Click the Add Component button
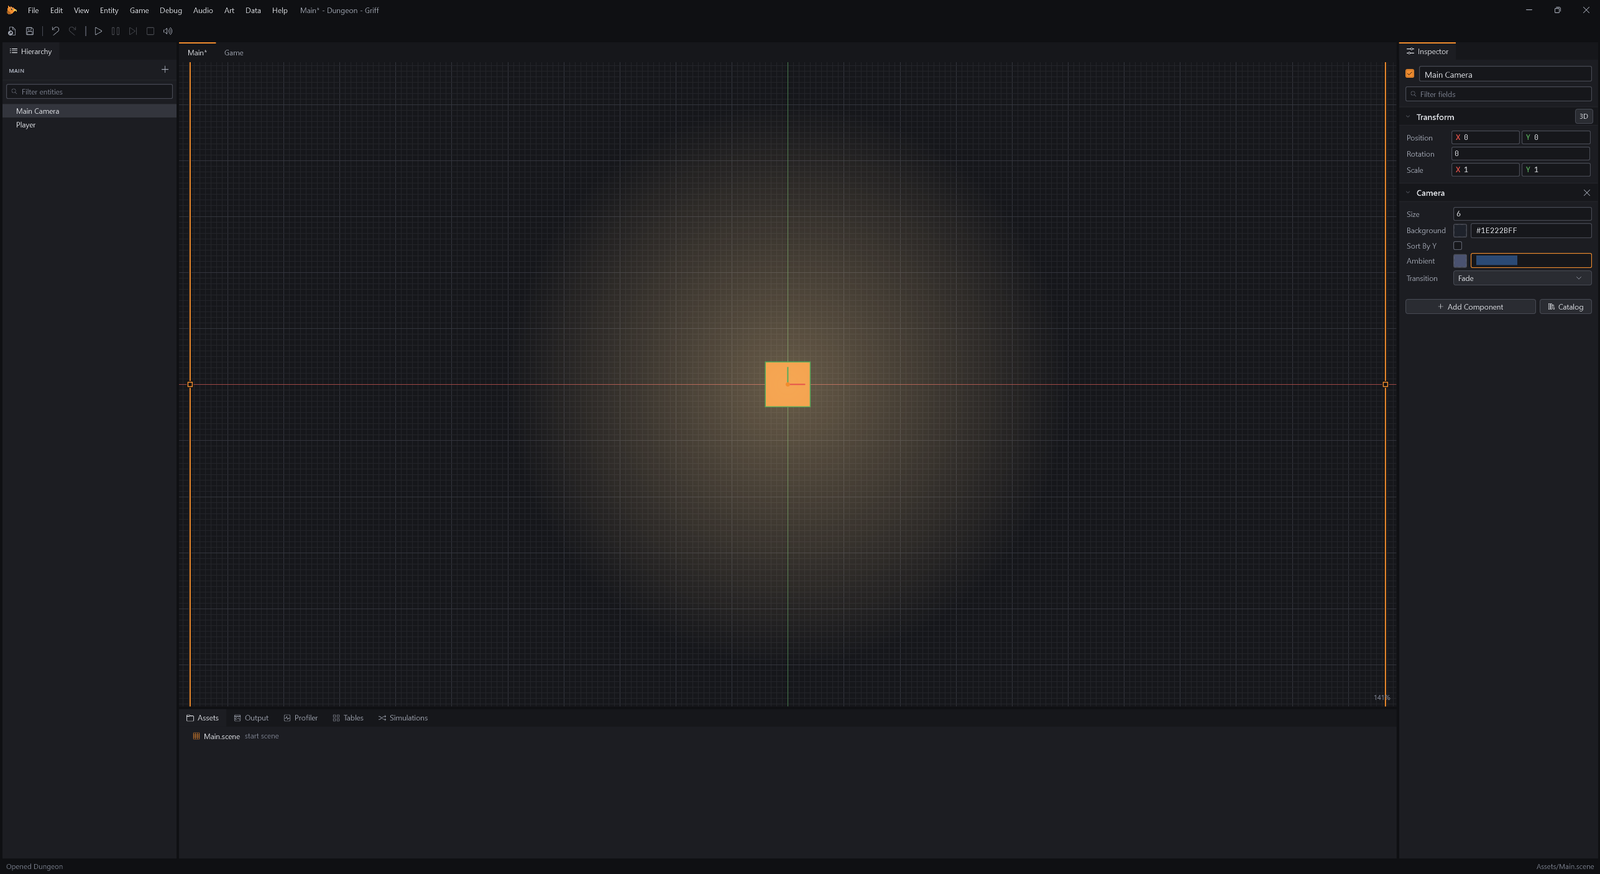 (x=1470, y=307)
